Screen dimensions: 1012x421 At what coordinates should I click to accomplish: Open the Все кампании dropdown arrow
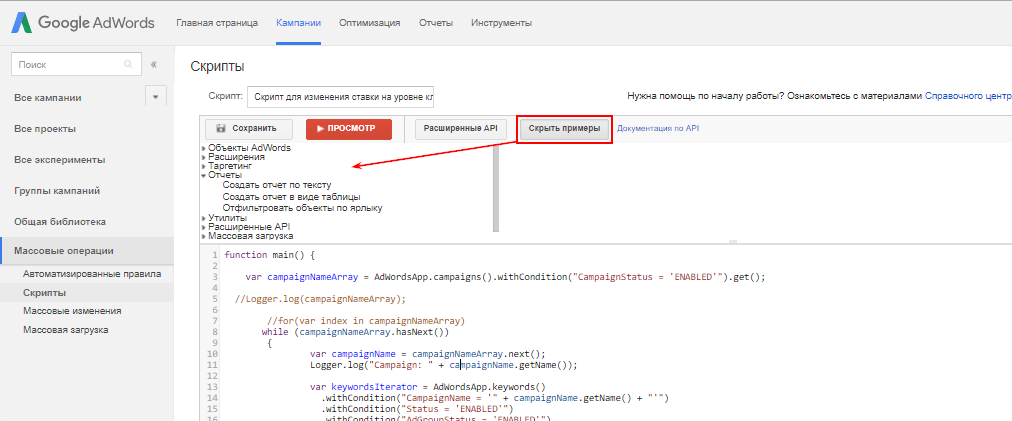pyautogui.click(x=156, y=98)
